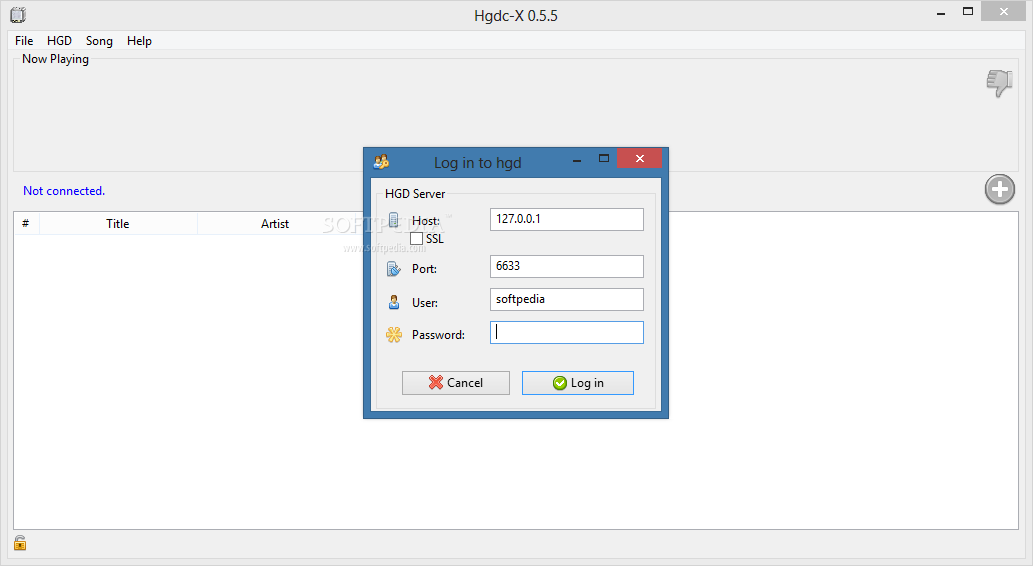Click the # column header
Image resolution: width=1033 pixels, height=566 pixels.
(x=26, y=223)
